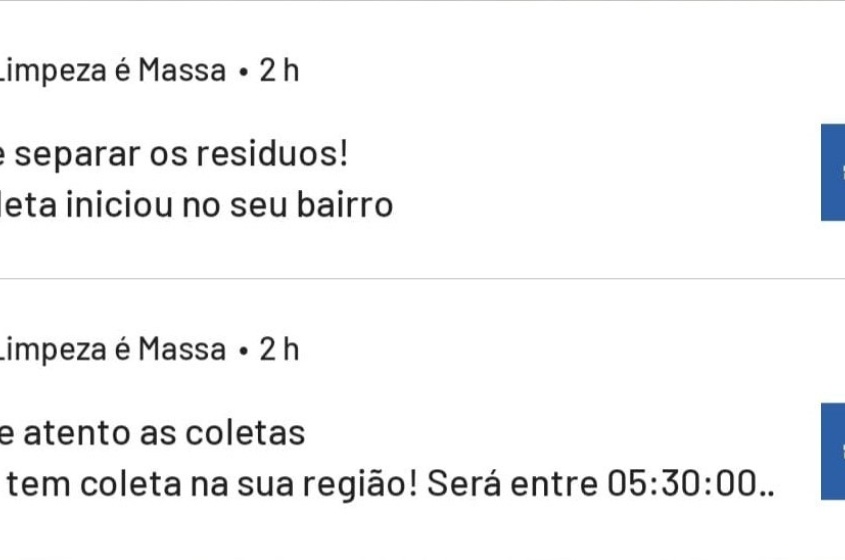
Task: Open the blue thumbnail beside 'separar os residuos!'
Action: coord(833,172)
